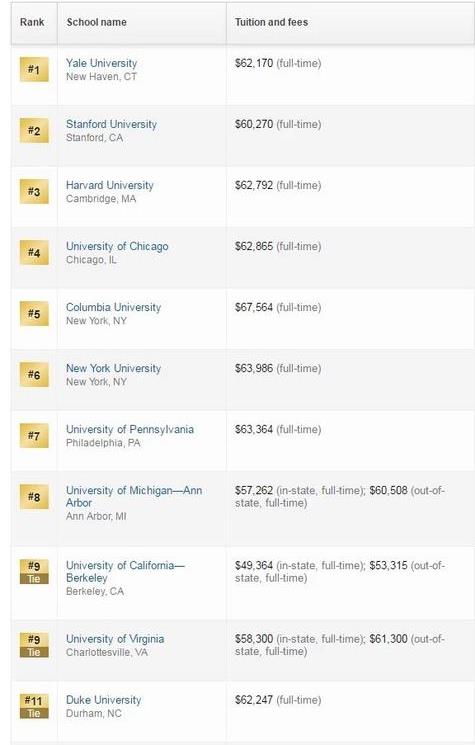Click the Rank column header
Image resolution: width=475 pixels, height=745 pixels.
coord(32,22)
